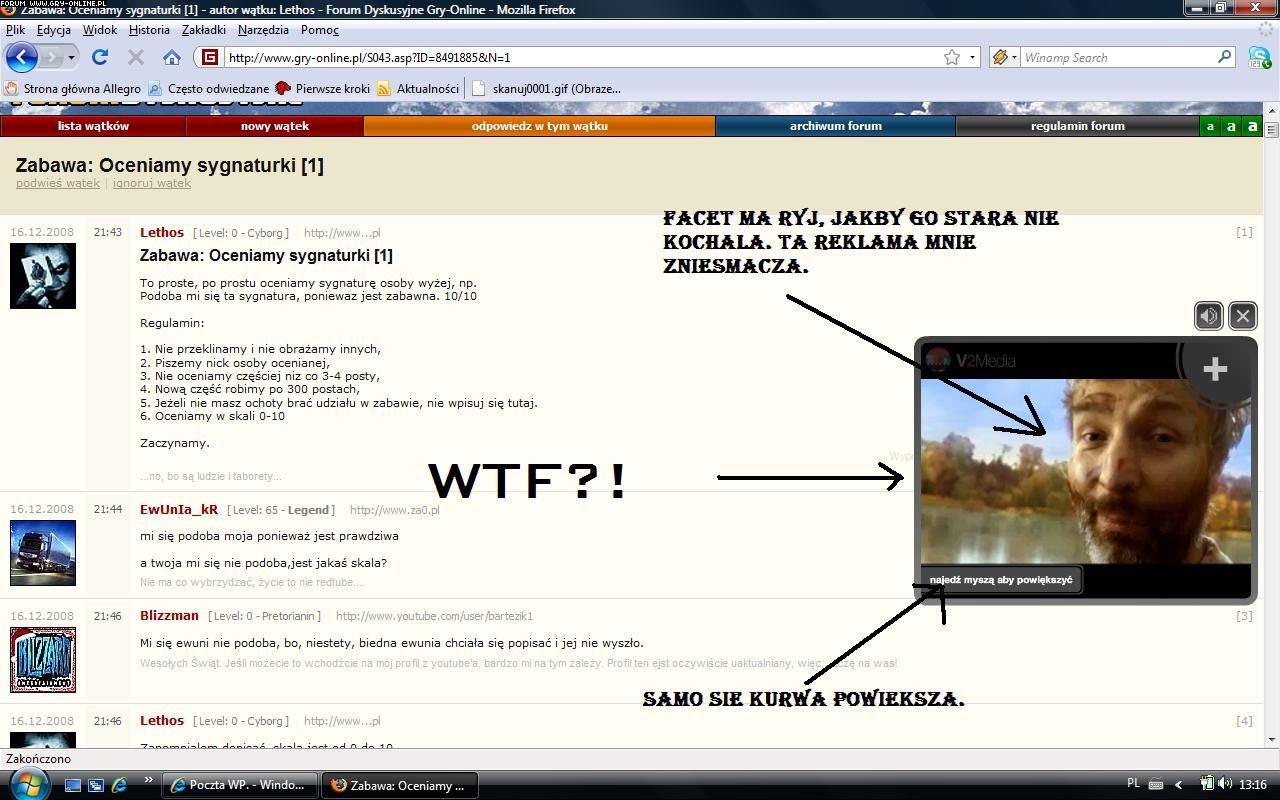Click Lethos's Joker avatar thumbnail
This screenshot has height=800, width=1280.
click(43, 275)
